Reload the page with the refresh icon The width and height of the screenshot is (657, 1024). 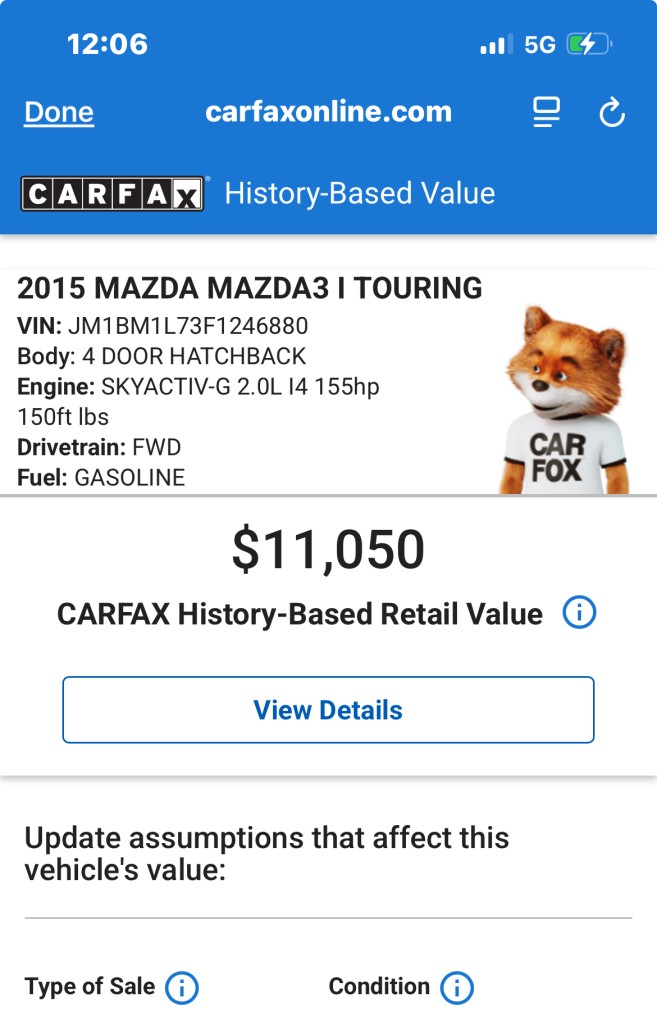(x=612, y=113)
